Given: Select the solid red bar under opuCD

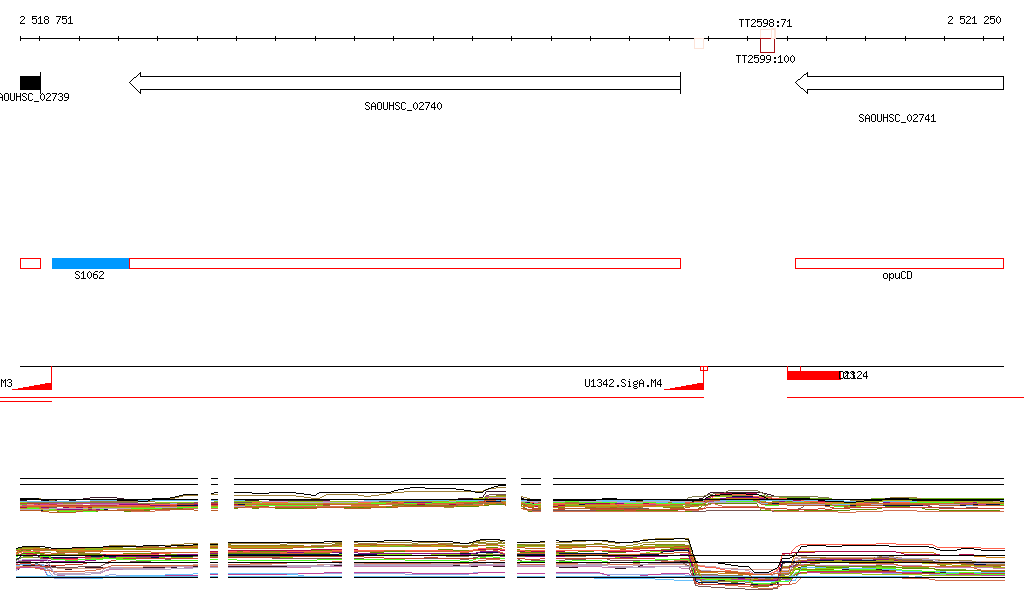Looking at the screenshot, I should point(814,375).
